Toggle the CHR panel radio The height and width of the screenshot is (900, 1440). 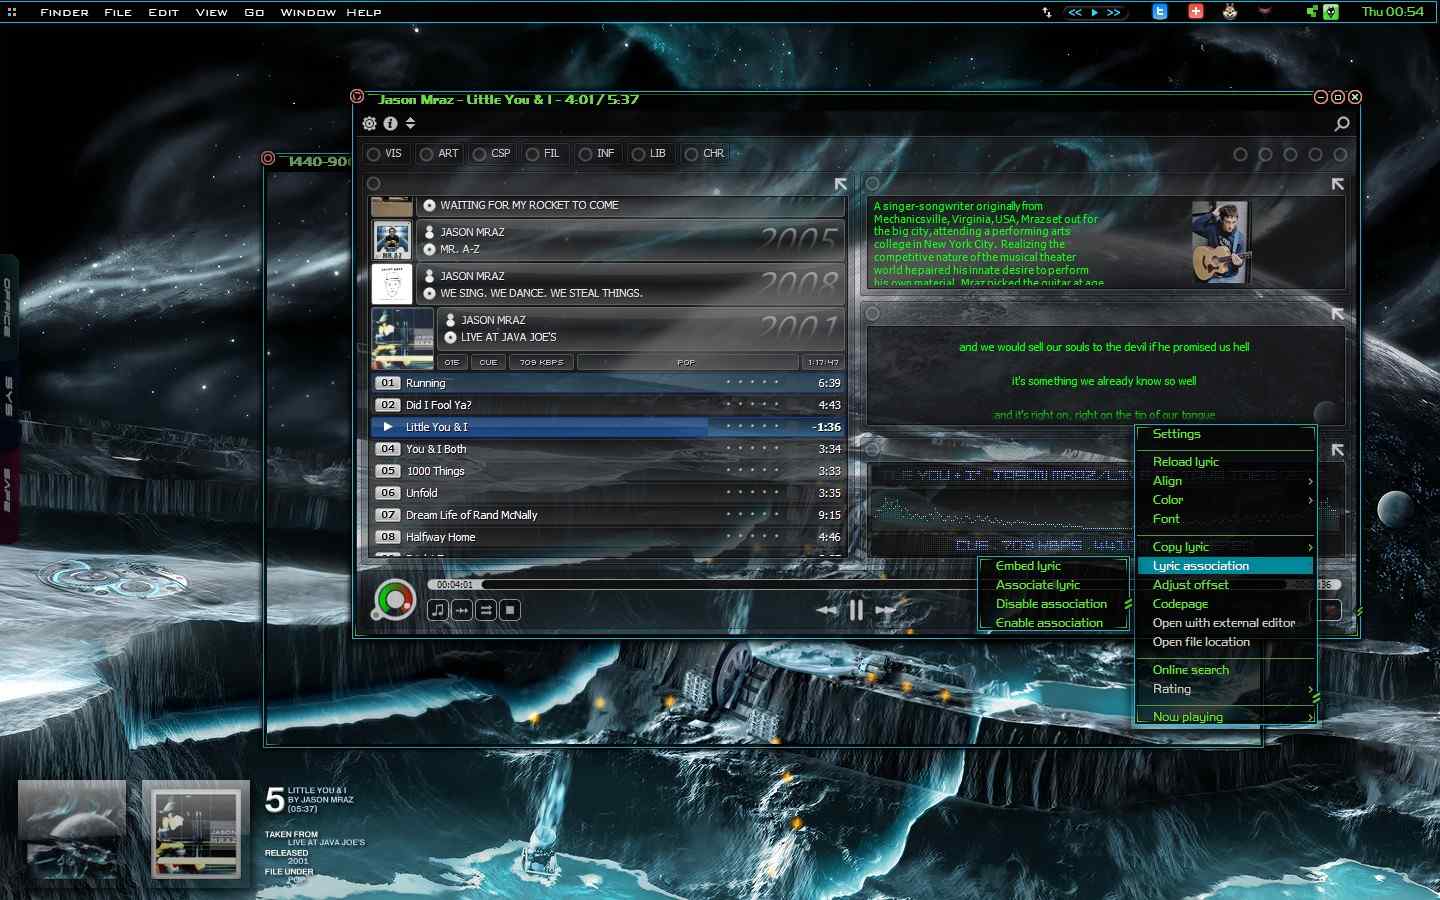pos(692,154)
